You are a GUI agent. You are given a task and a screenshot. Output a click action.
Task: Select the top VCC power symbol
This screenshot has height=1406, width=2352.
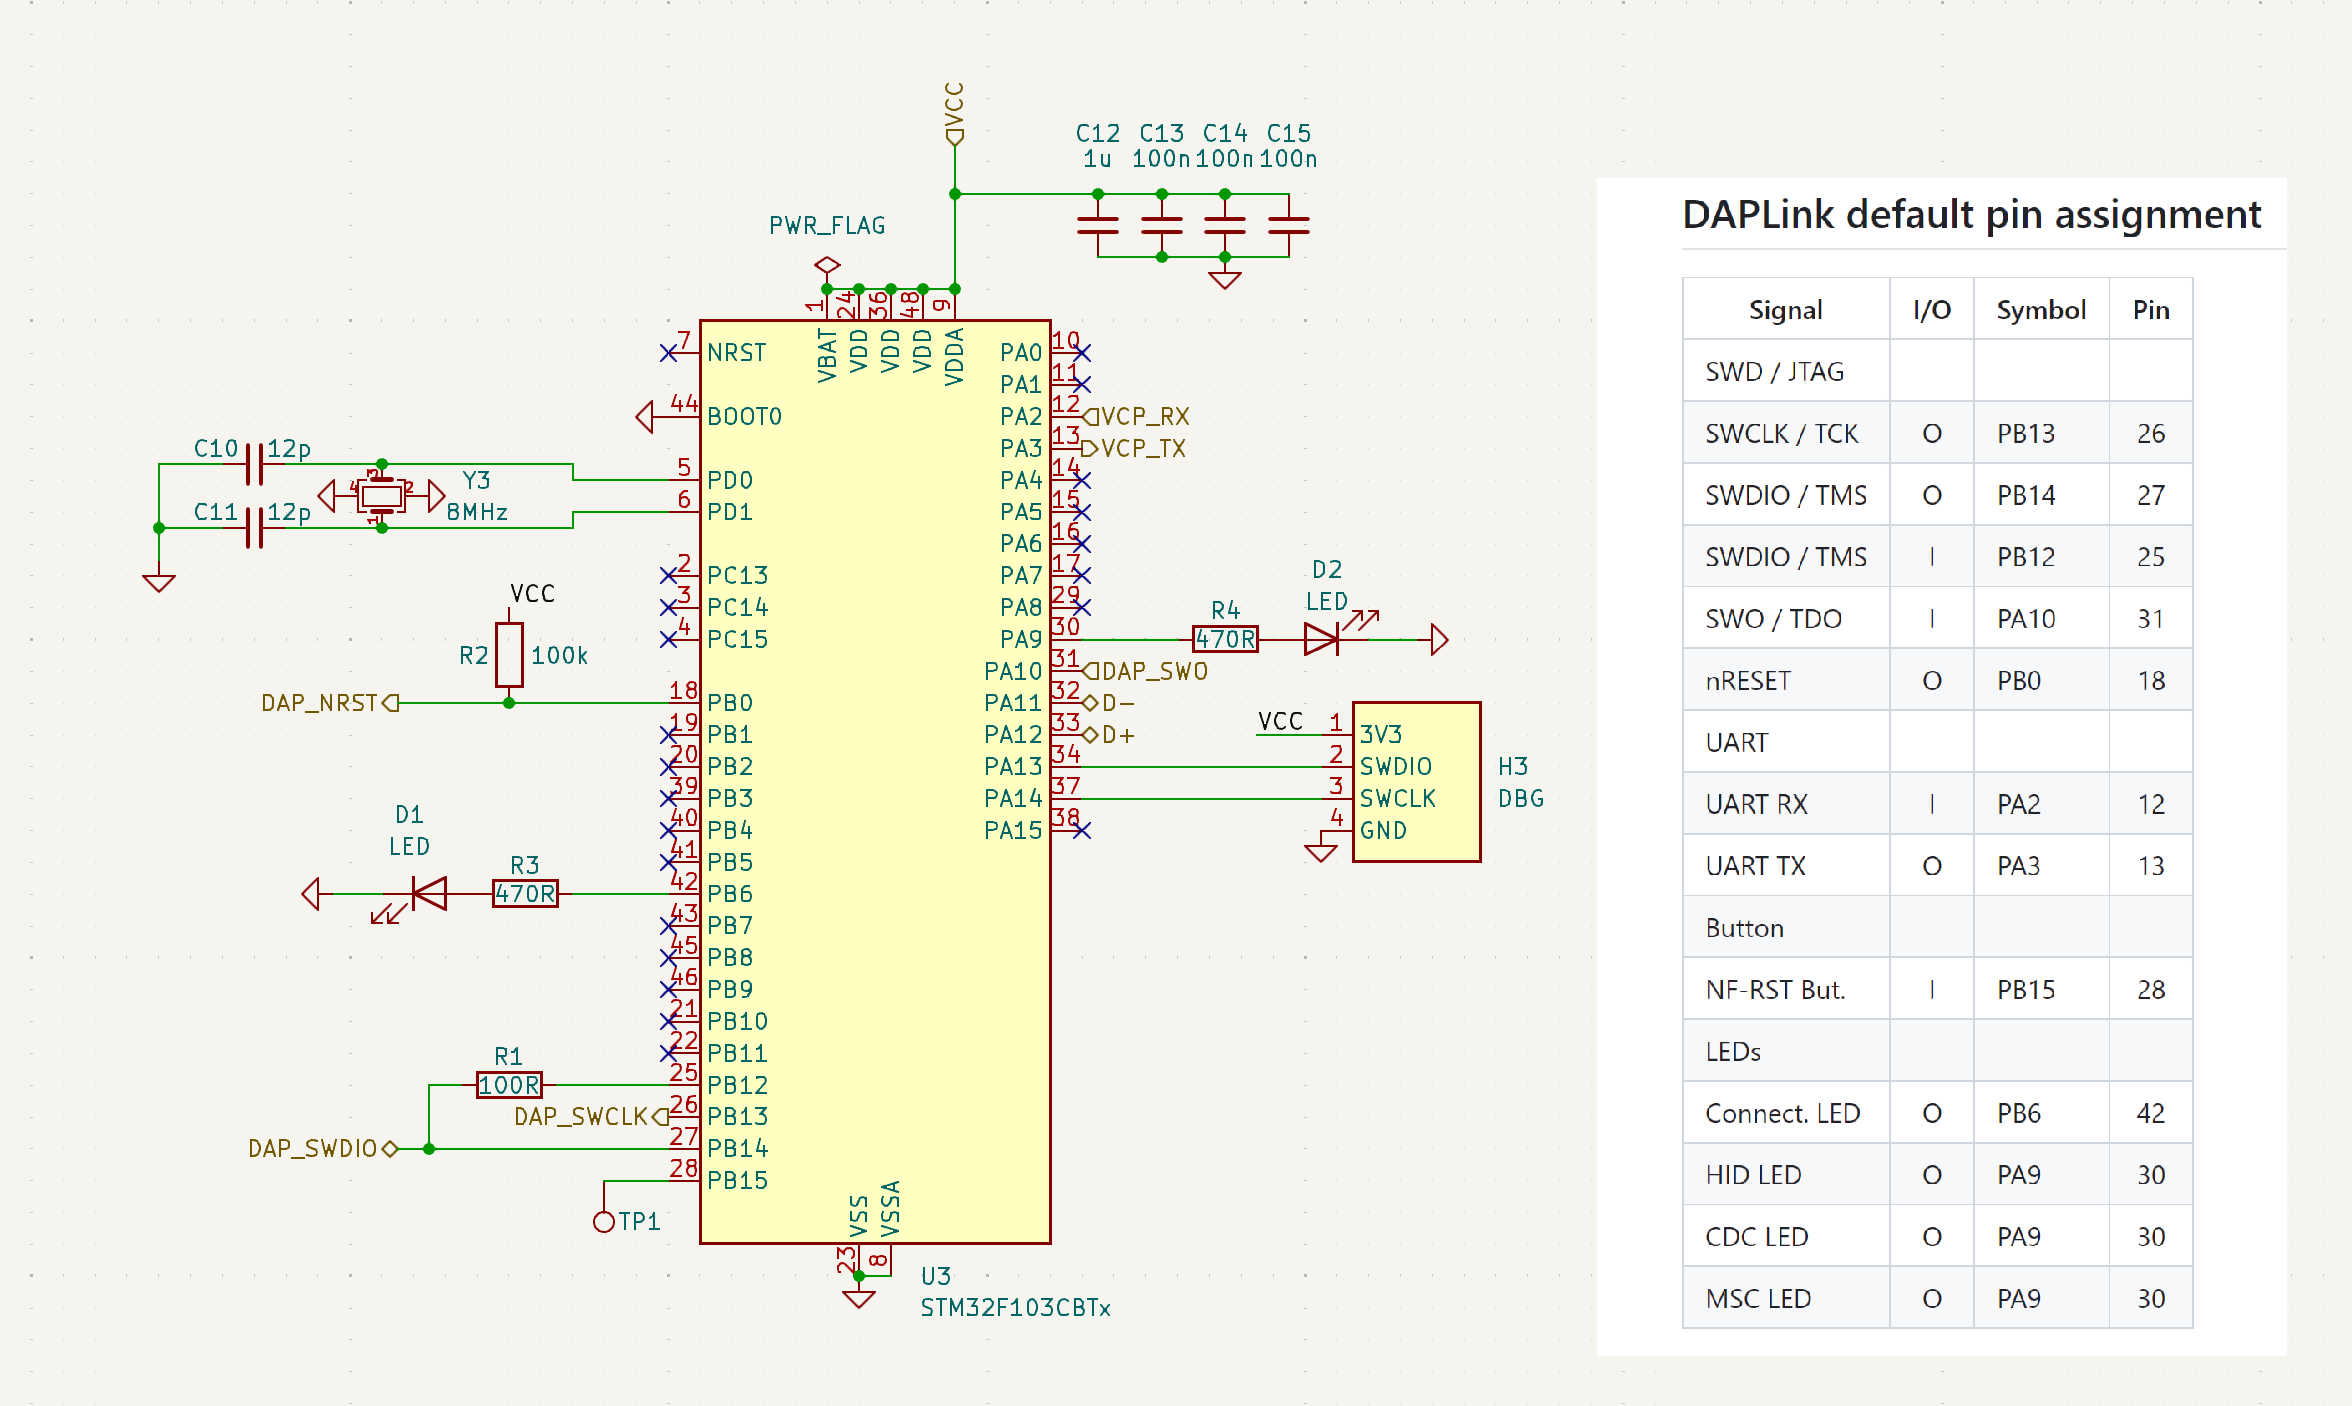coord(955,114)
